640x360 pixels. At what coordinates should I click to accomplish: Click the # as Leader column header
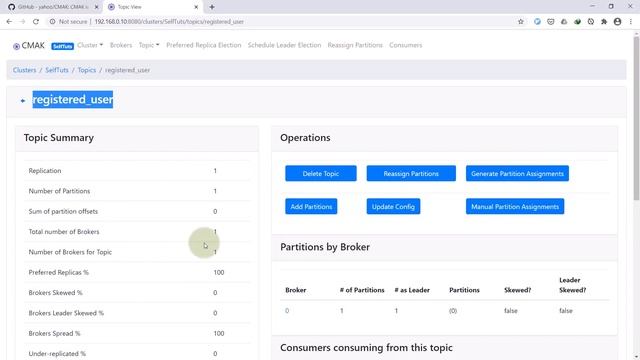(412, 290)
